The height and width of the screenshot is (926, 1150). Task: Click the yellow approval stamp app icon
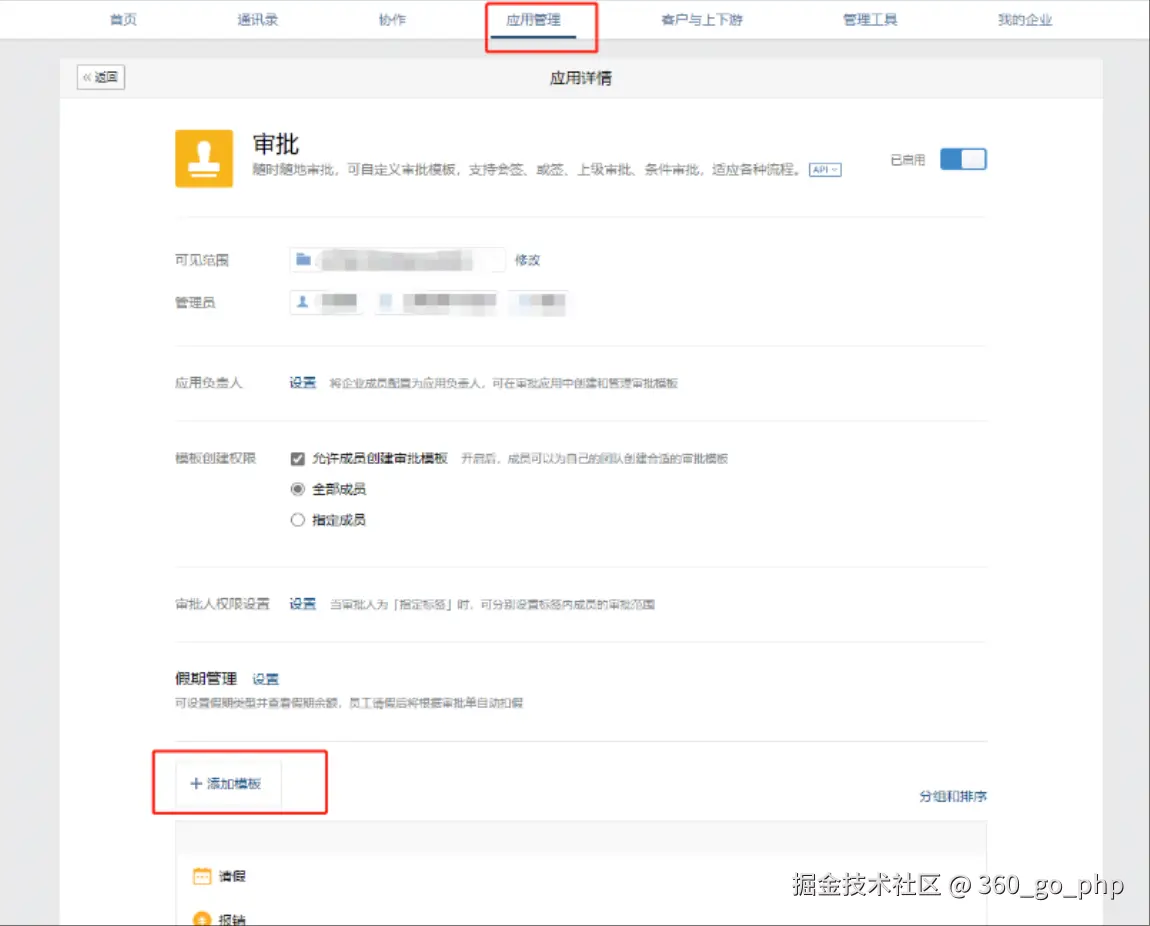(x=204, y=158)
